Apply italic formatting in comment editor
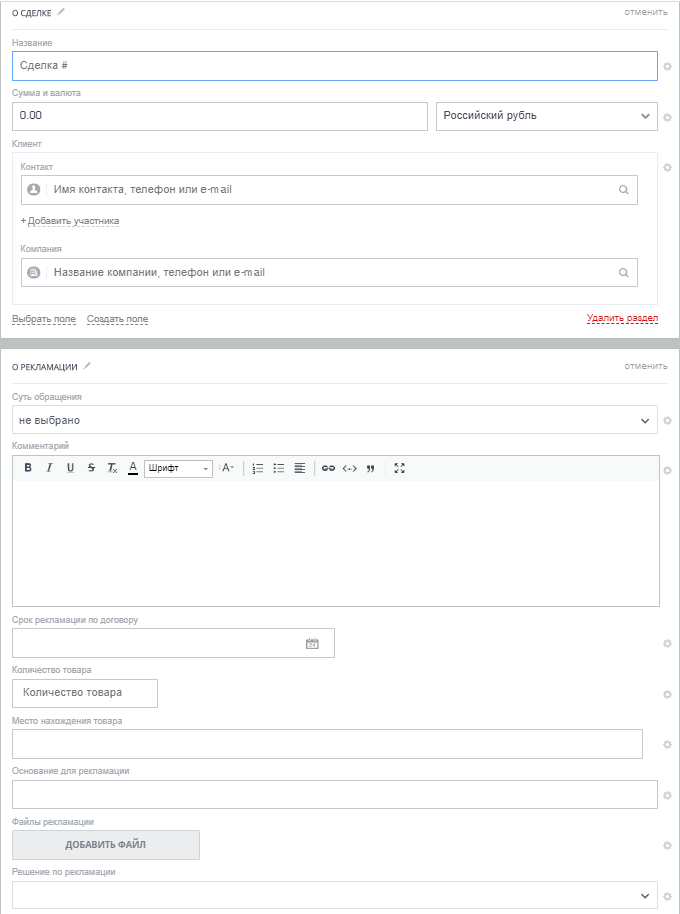680x914 pixels. (x=49, y=468)
